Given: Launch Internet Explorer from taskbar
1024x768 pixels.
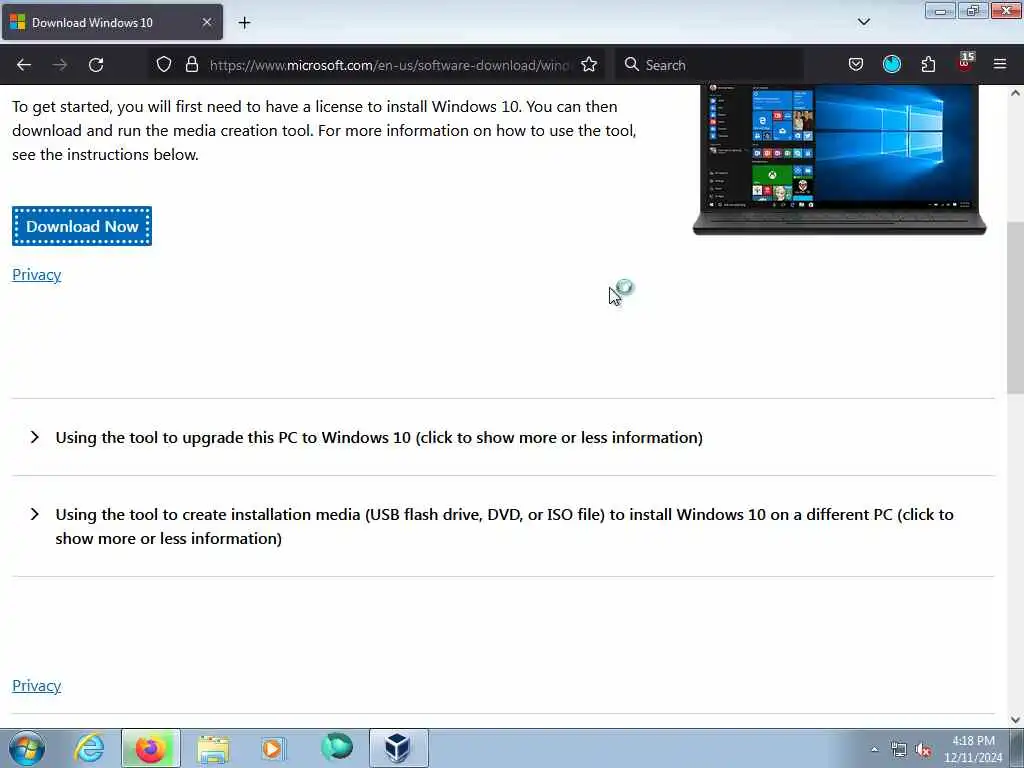Looking at the screenshot, I should point(89,748).
